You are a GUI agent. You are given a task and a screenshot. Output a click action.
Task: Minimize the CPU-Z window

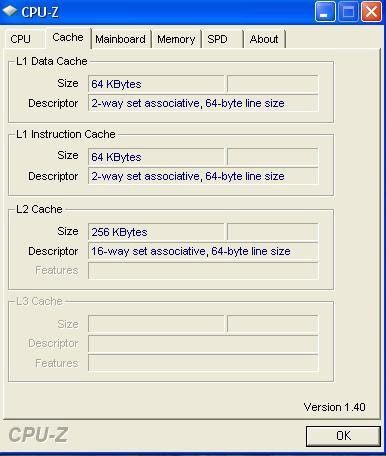pyautogui.click(x=325, y=12)
